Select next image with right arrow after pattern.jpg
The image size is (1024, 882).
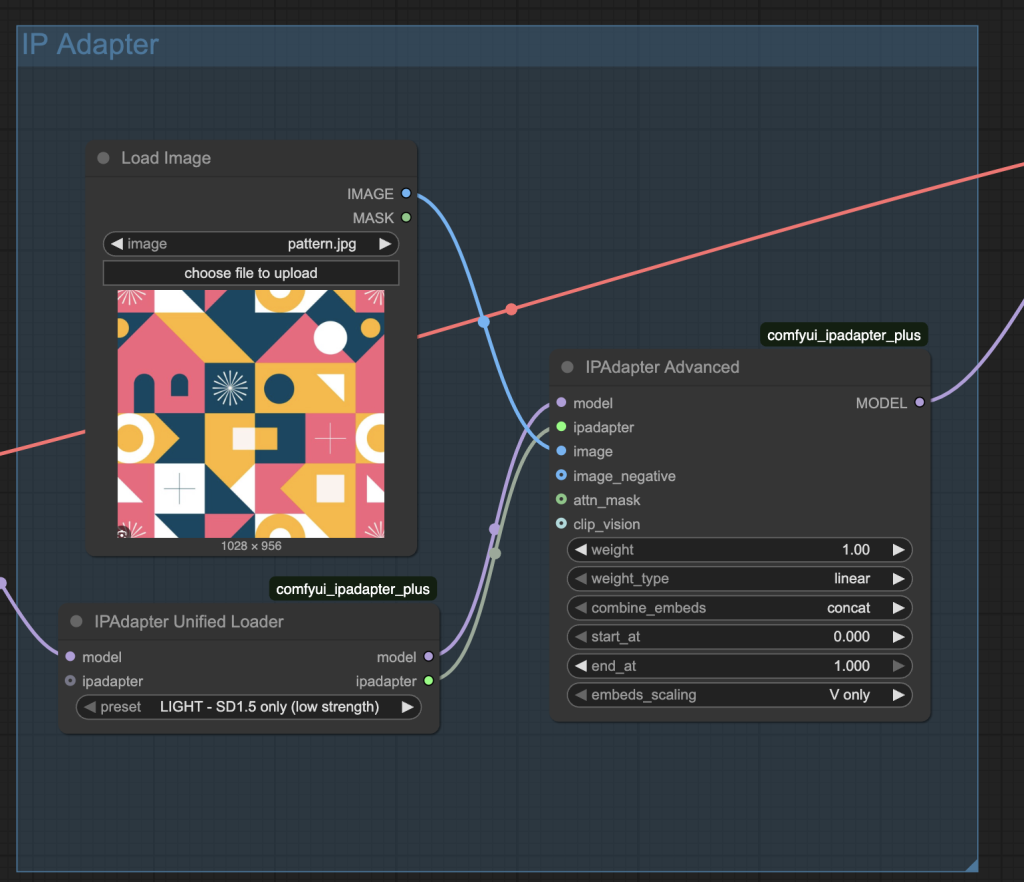[385, 244]
